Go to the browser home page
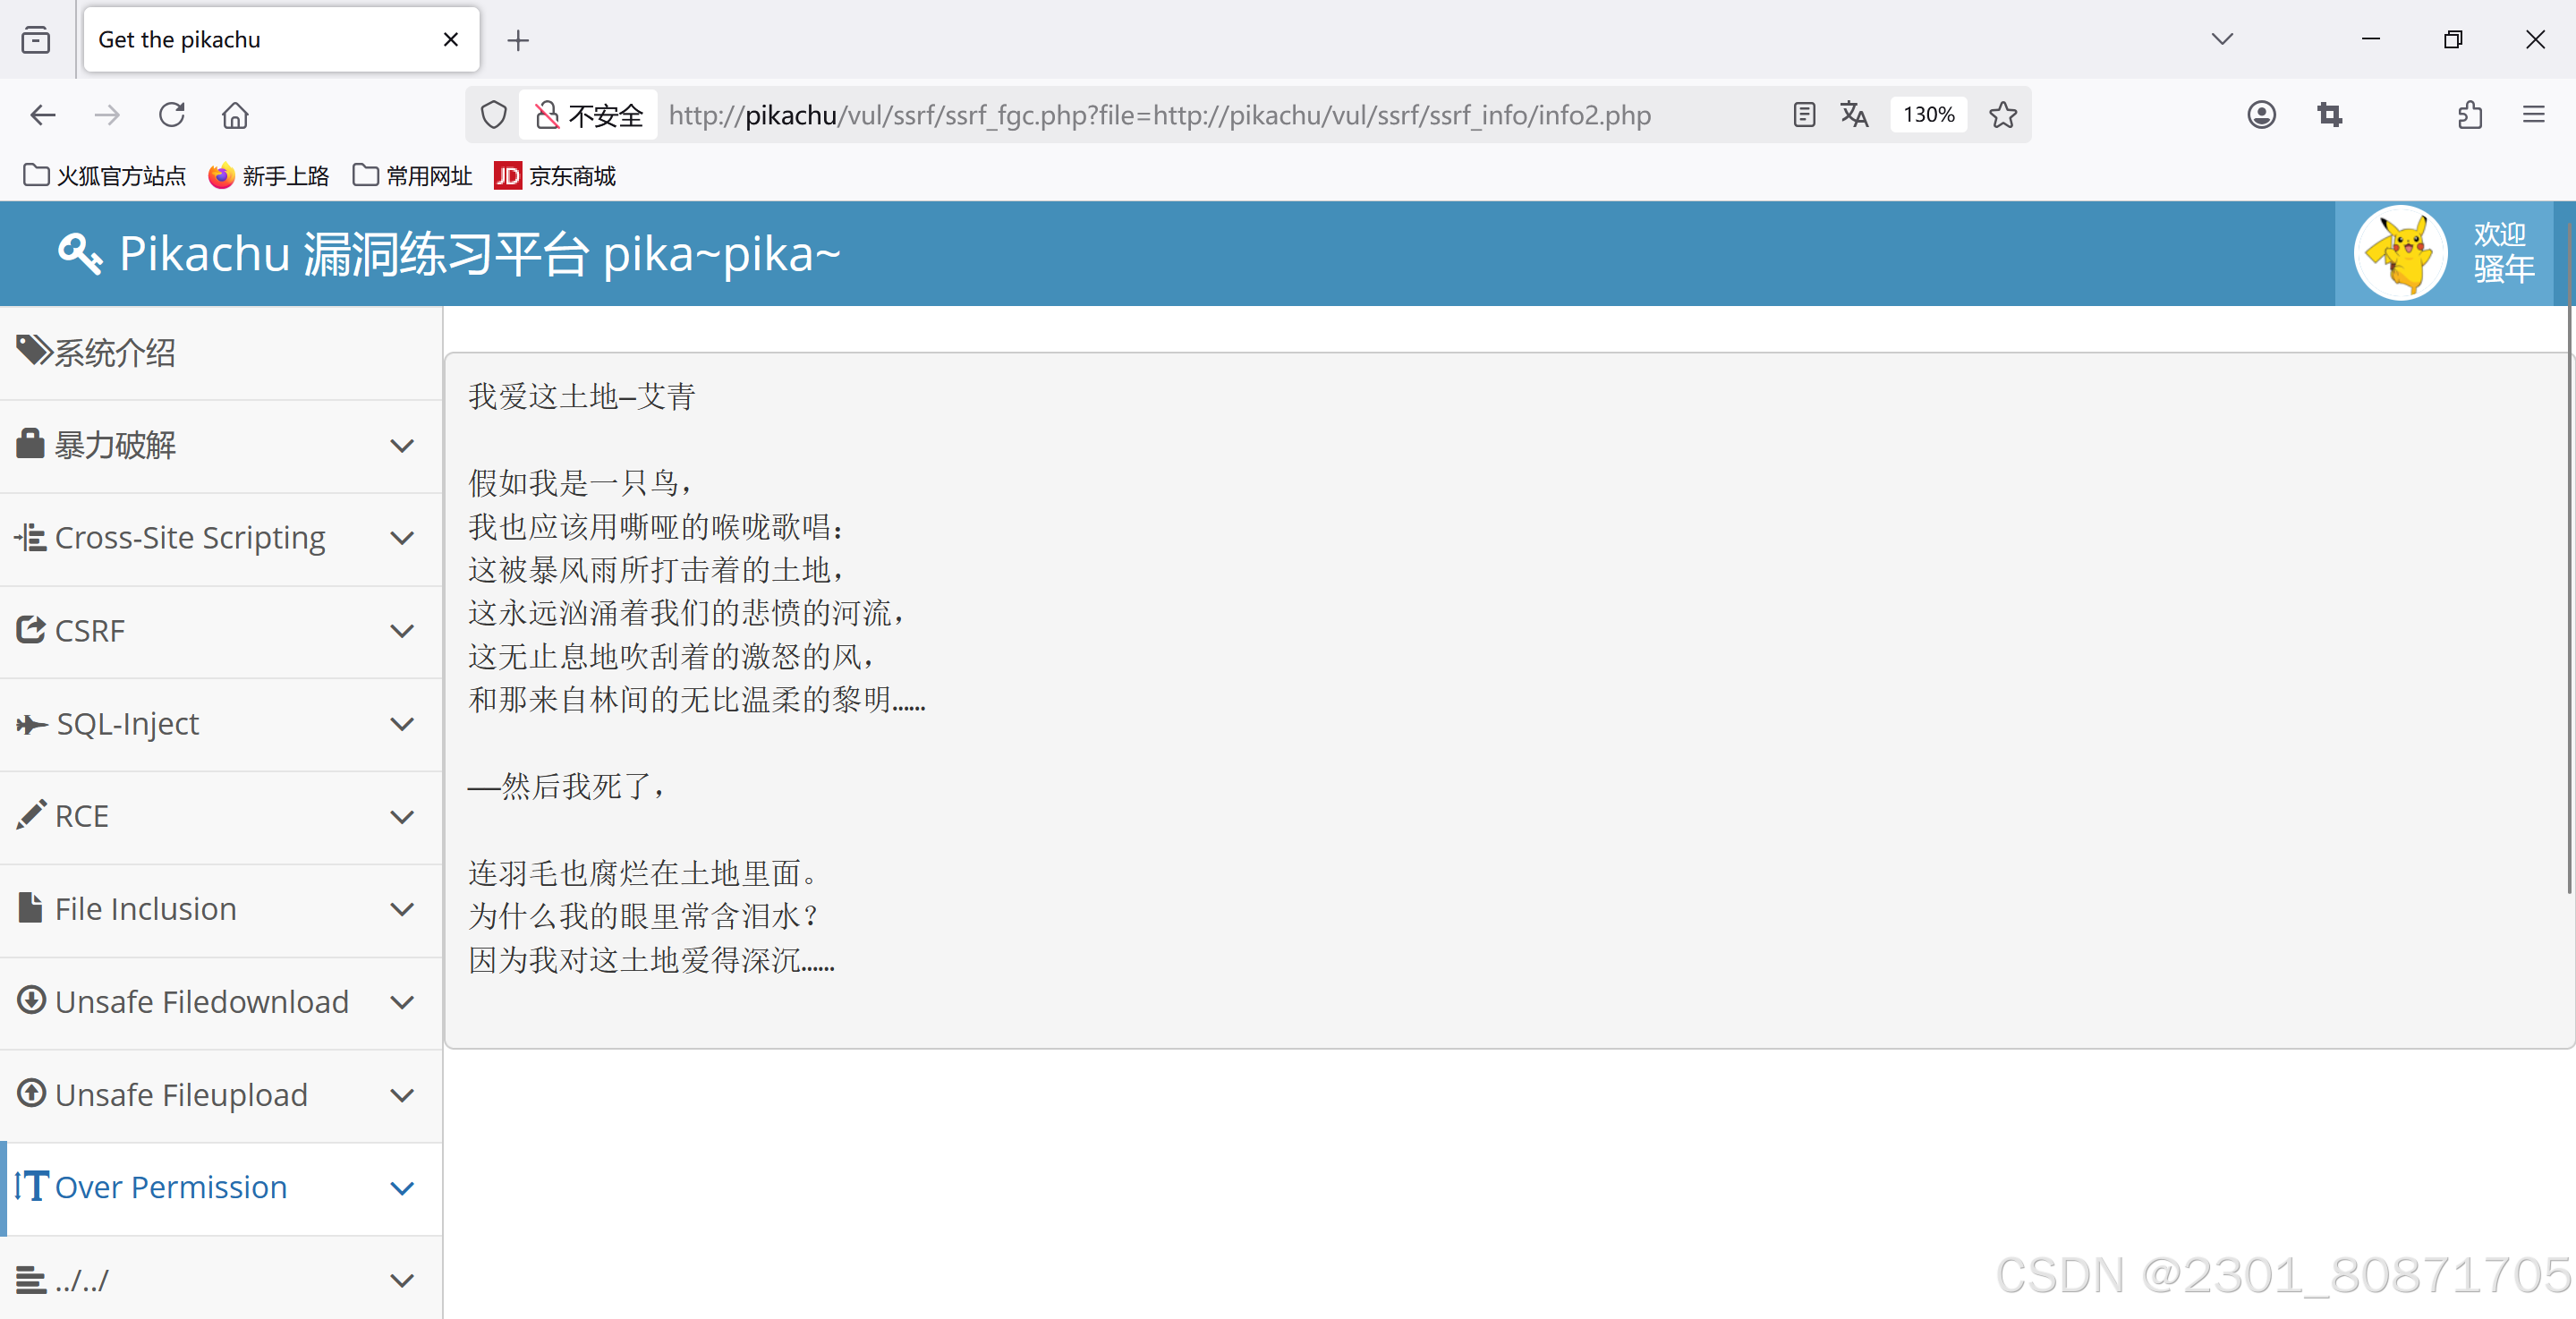 (235, 115)
